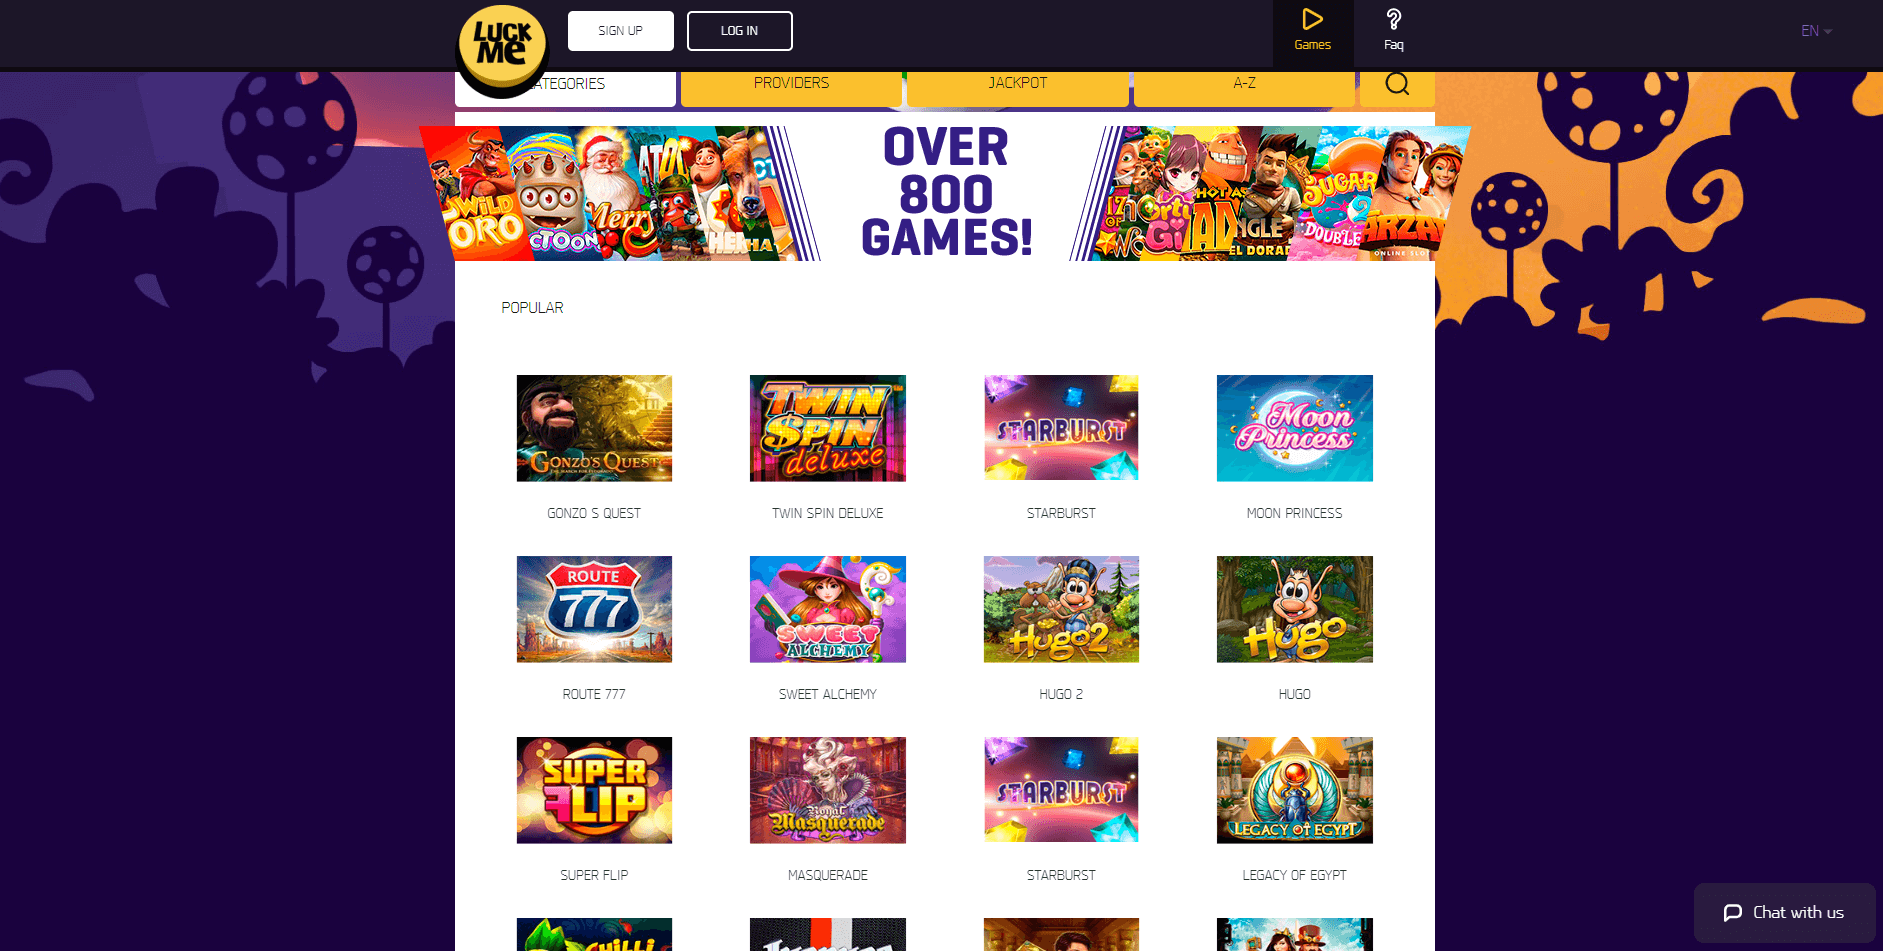Click the Sign Up button
1883x951 pixels.
point(620,31)
